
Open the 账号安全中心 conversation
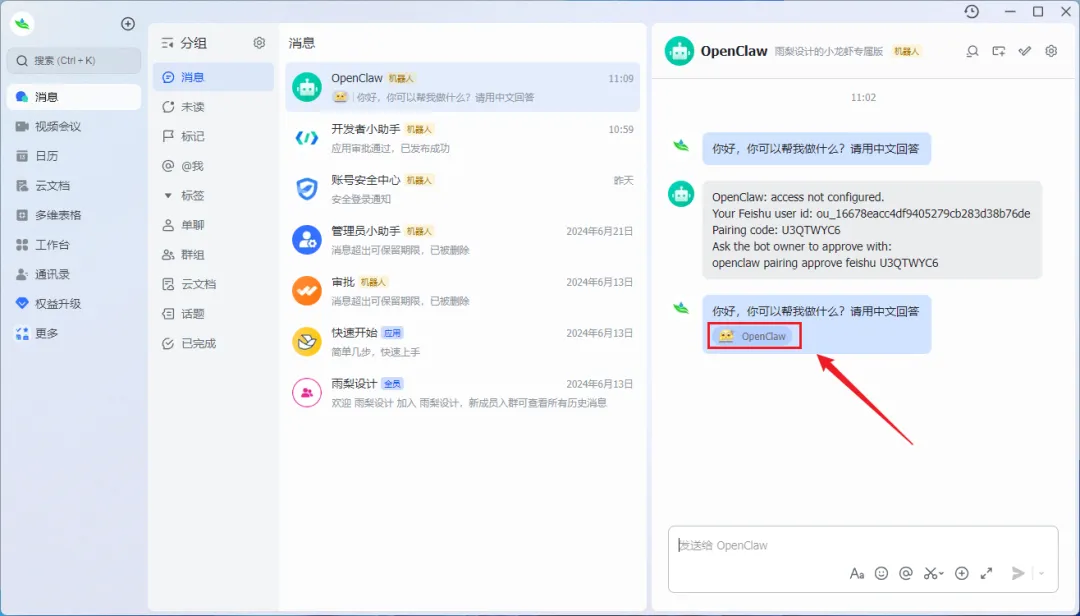tap(462, 189)
